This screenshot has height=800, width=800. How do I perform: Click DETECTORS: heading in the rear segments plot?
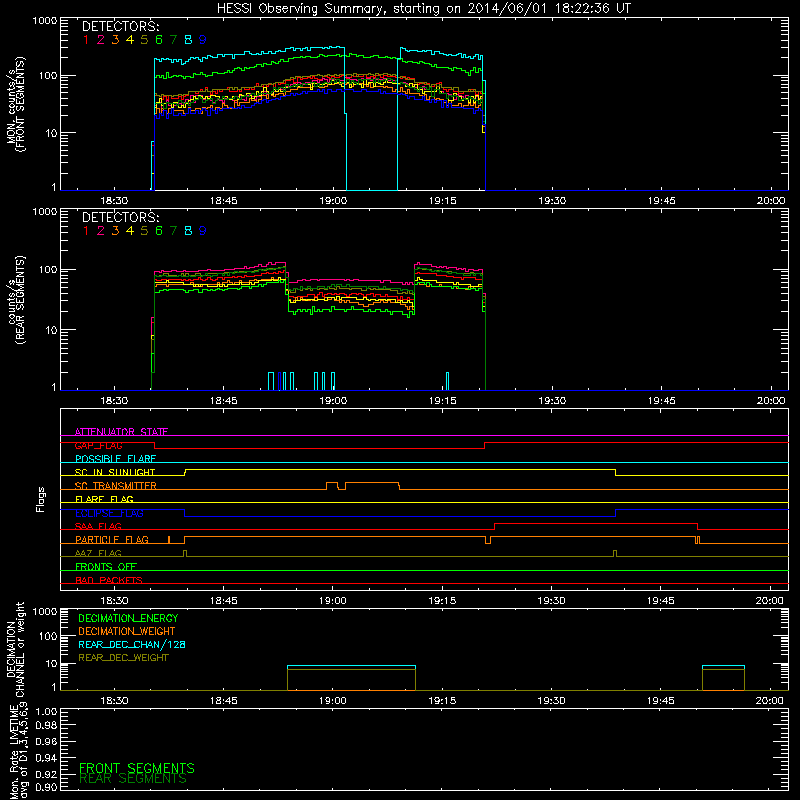[x=121, y=217]
